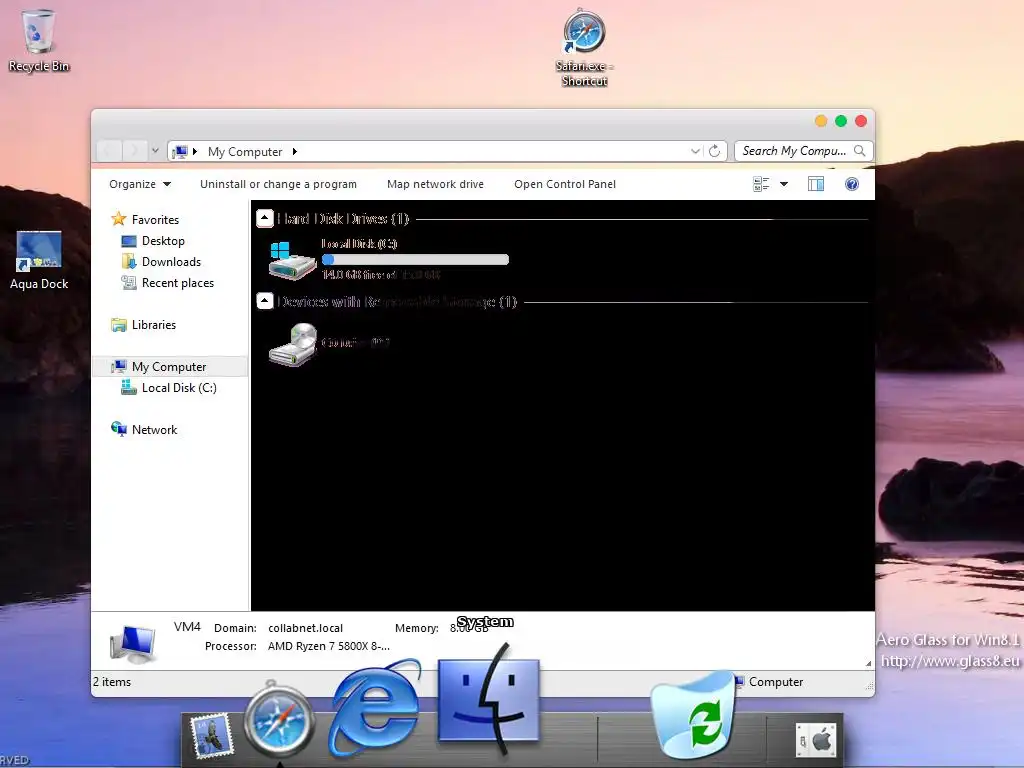This screenshot has width=1024, height=768.
Task: Click the VM4 computer icon in details pane
Action: (x=133, y=643)
